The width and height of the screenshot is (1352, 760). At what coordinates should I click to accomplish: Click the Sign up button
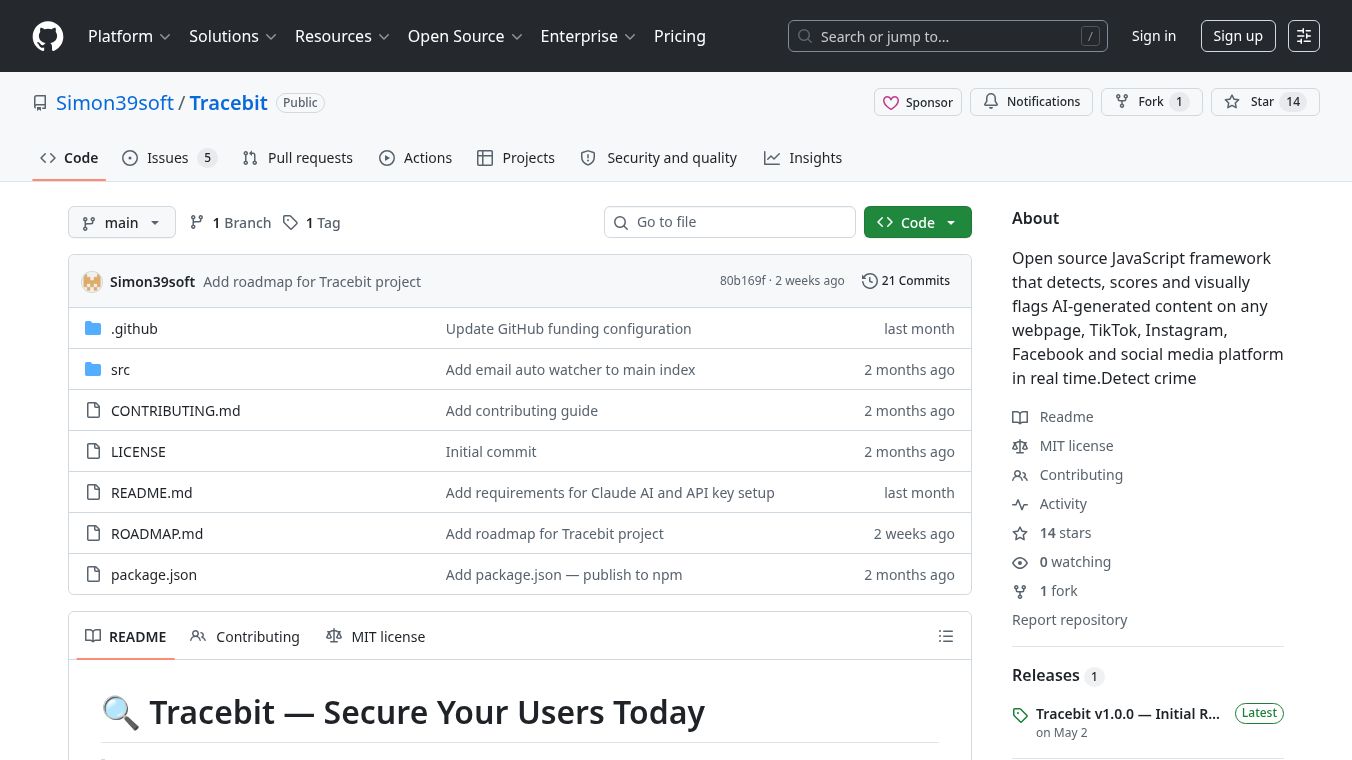[x=1238, y=36]
